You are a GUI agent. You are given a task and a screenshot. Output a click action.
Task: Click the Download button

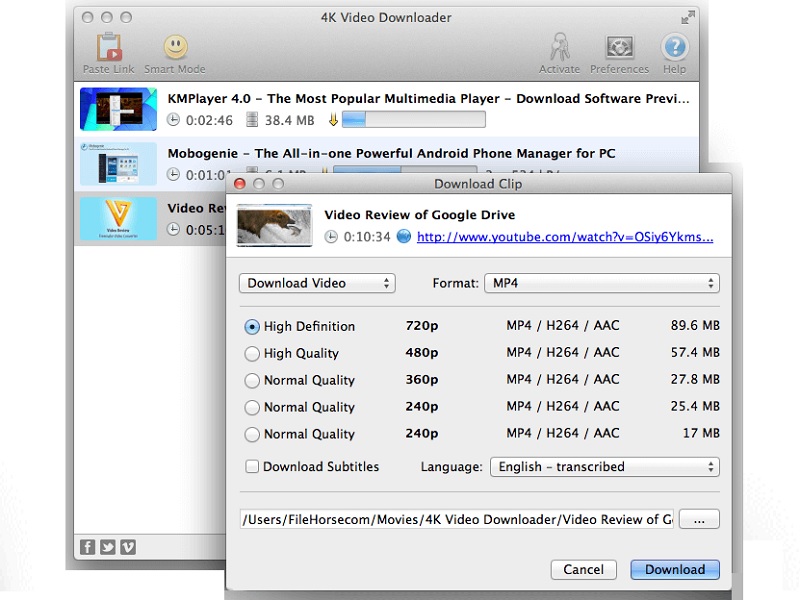[x=675, y=569]
